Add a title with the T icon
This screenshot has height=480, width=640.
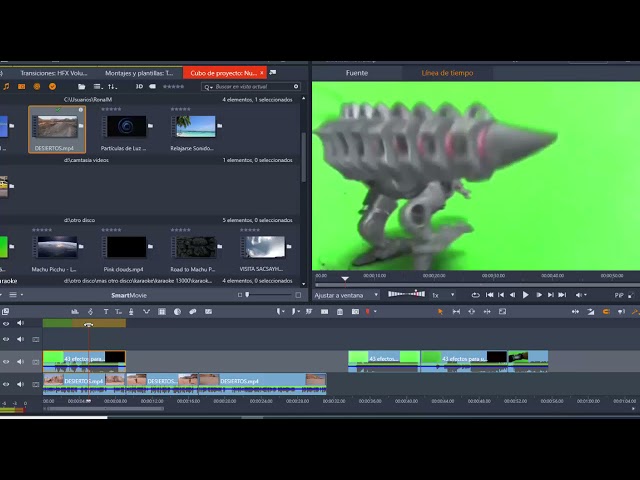(106, 311)
